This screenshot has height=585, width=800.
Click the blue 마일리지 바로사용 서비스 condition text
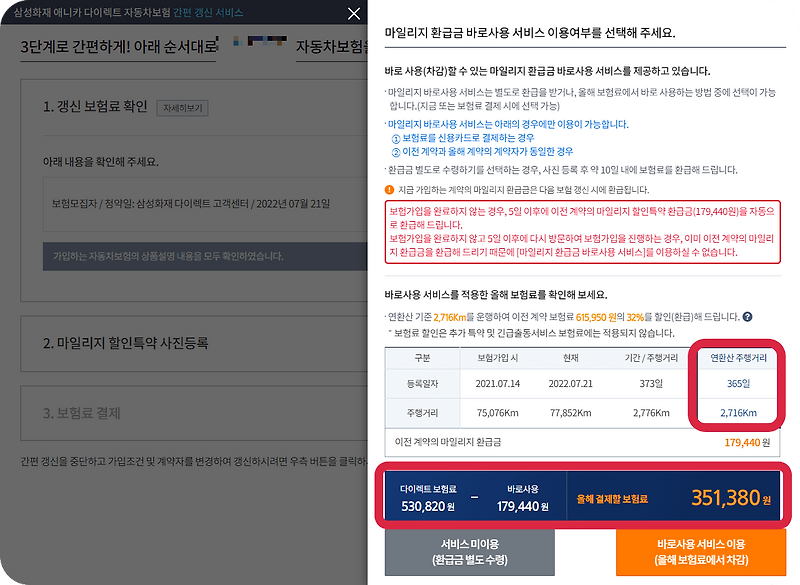coord(507,124)
